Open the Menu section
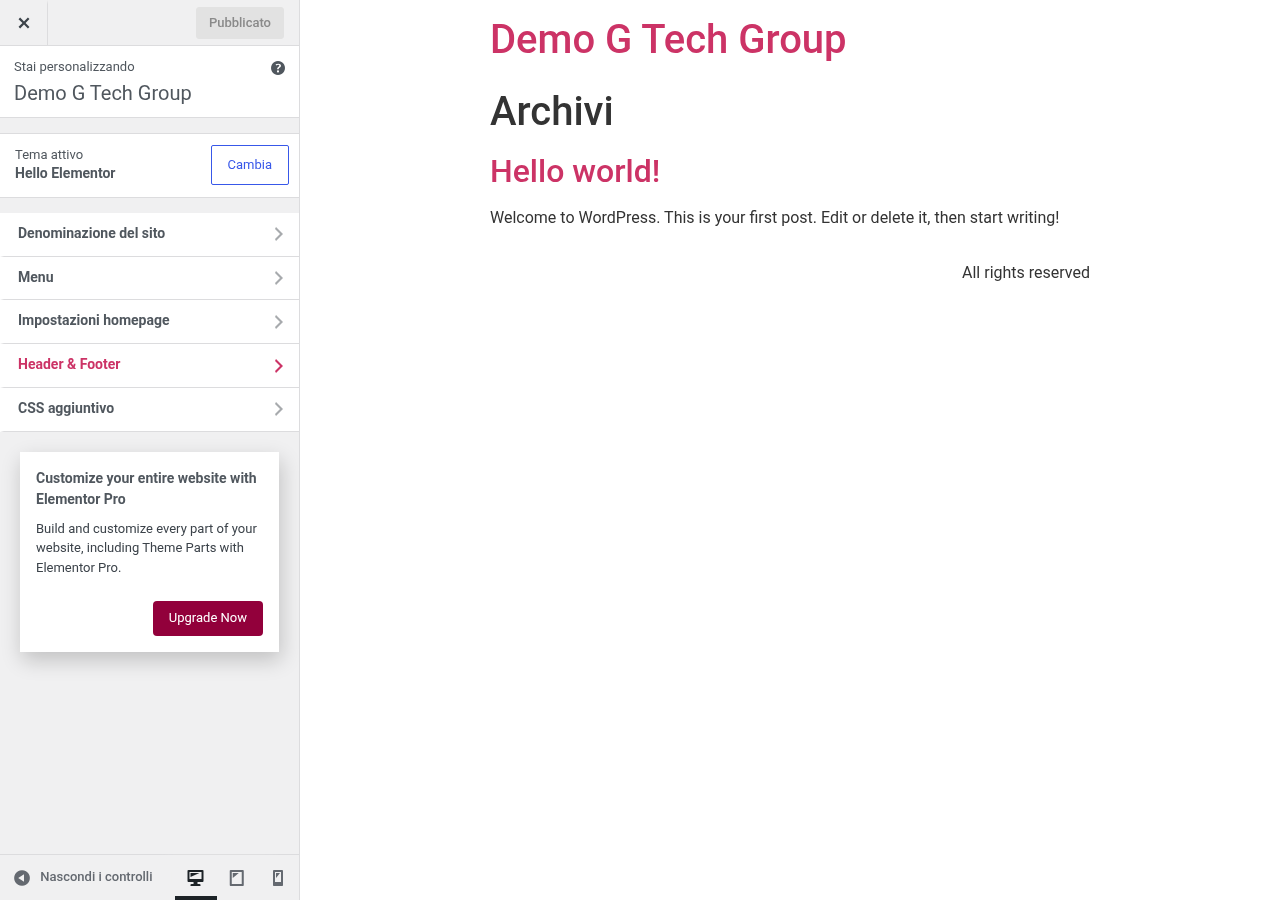 (150, 278)
